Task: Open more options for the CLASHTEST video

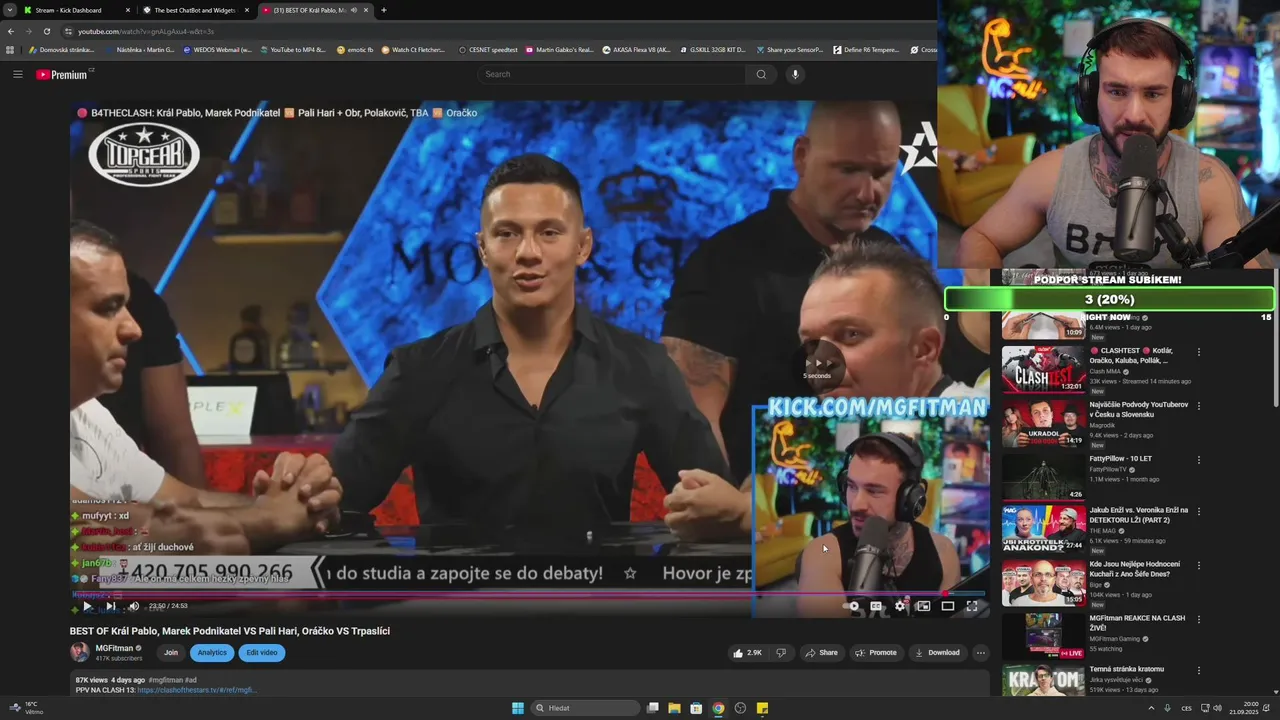Action: click(x=1198, y=352)
